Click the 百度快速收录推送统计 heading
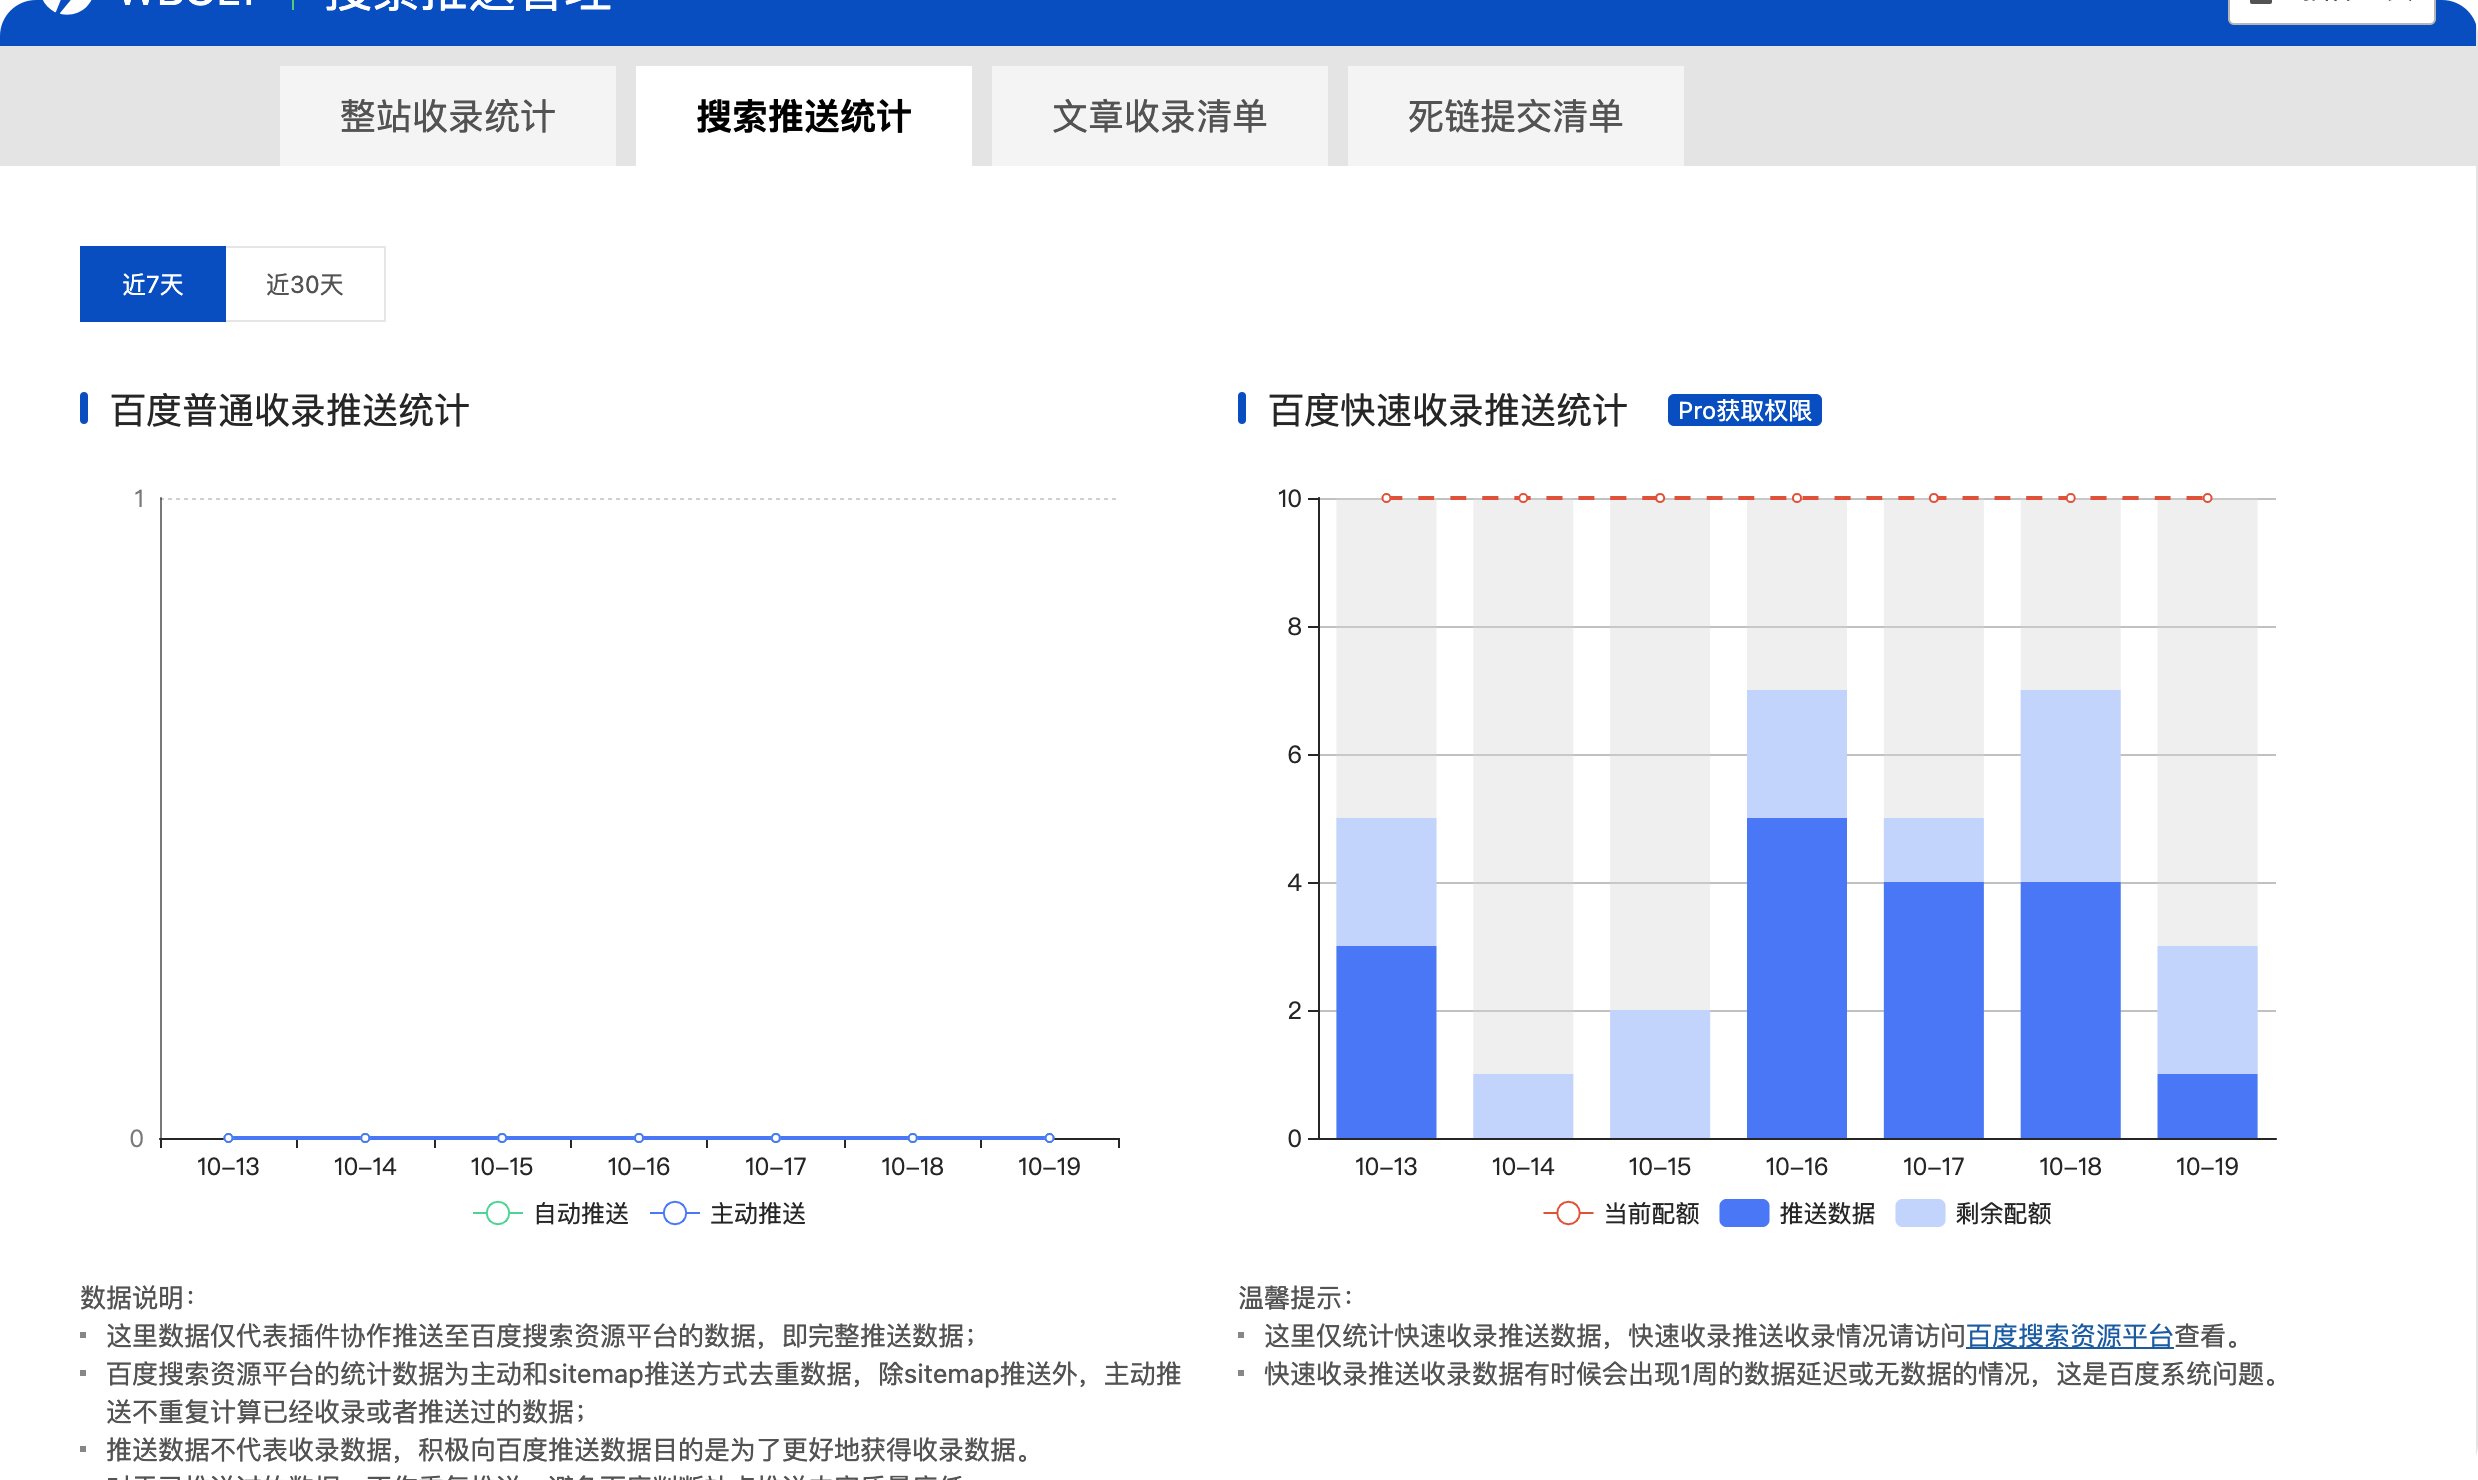 1448,410
